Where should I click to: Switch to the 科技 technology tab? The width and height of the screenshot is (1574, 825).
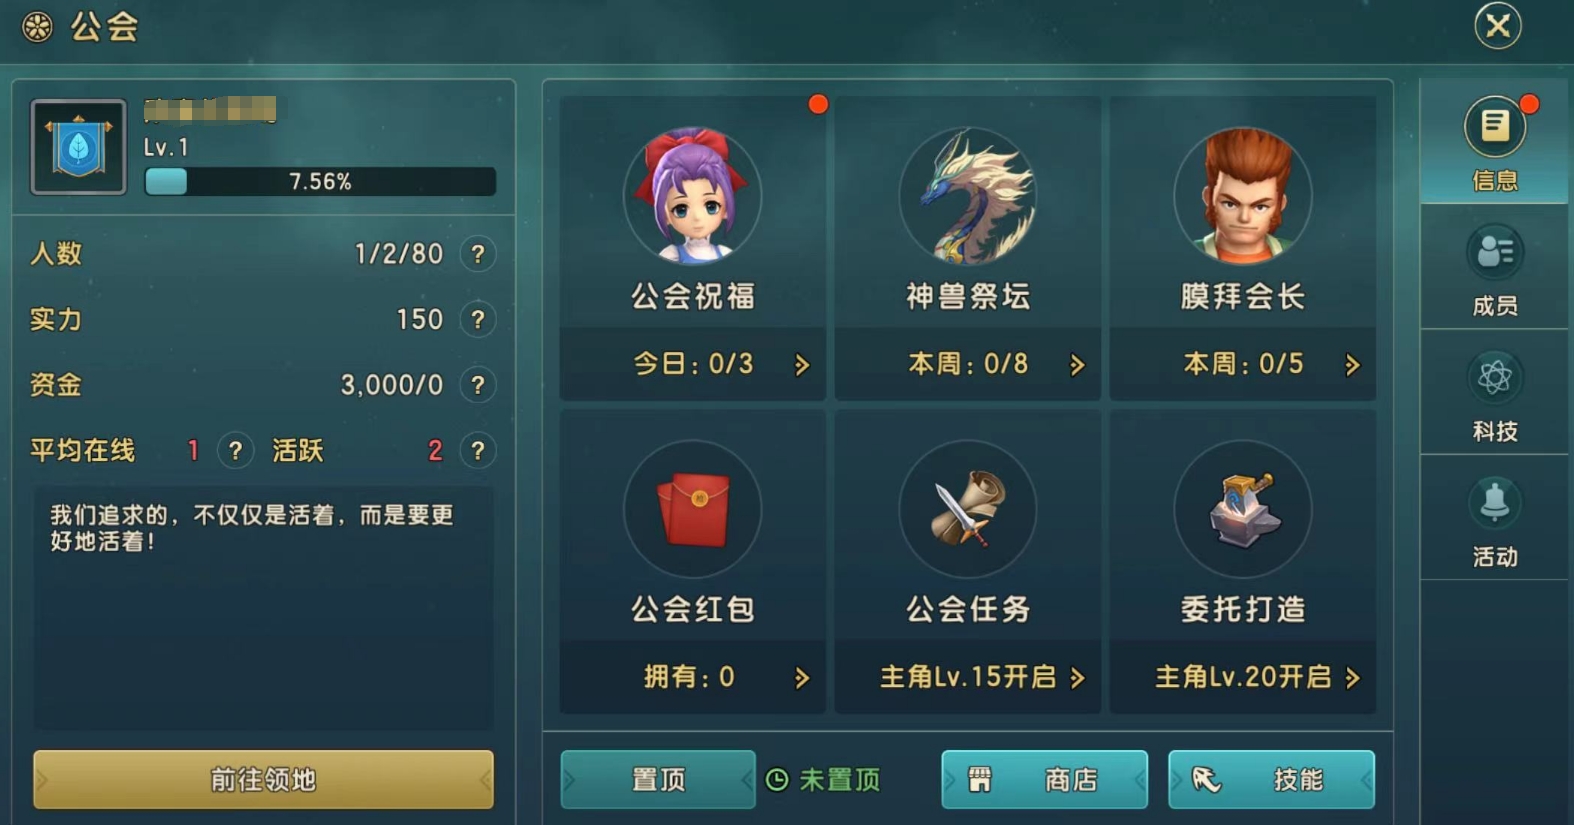(x=1495, y=394)
